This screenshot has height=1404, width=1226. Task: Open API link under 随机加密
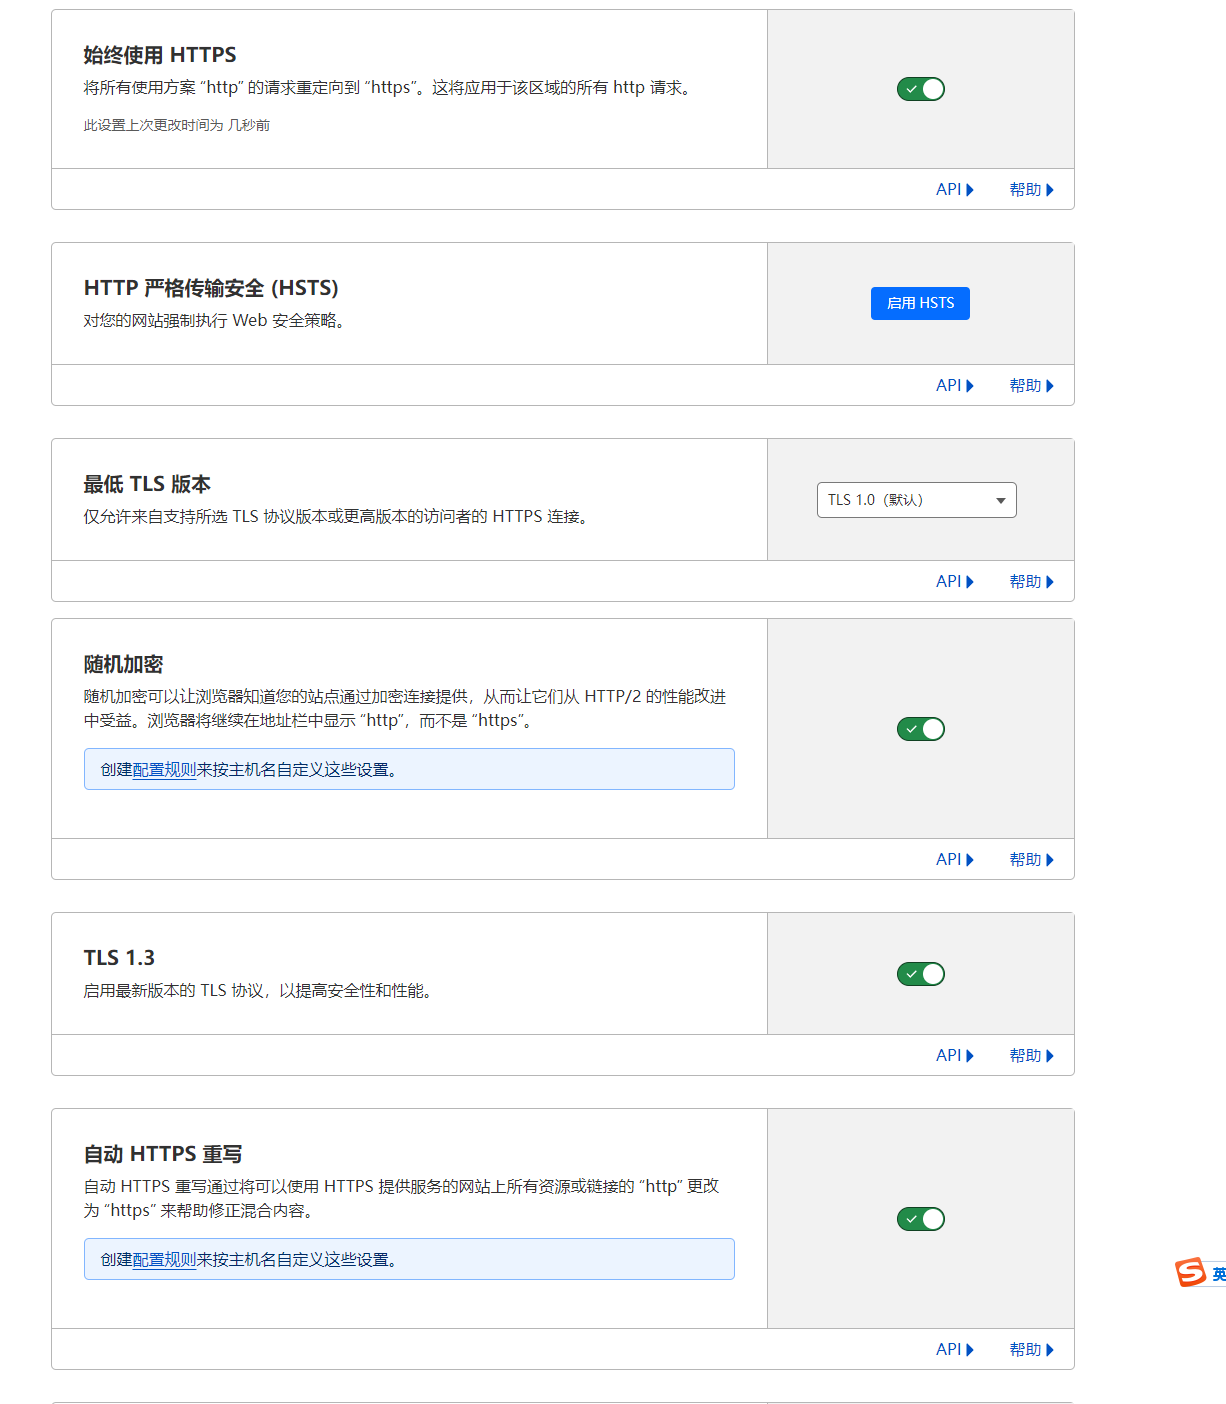(954, 860)
